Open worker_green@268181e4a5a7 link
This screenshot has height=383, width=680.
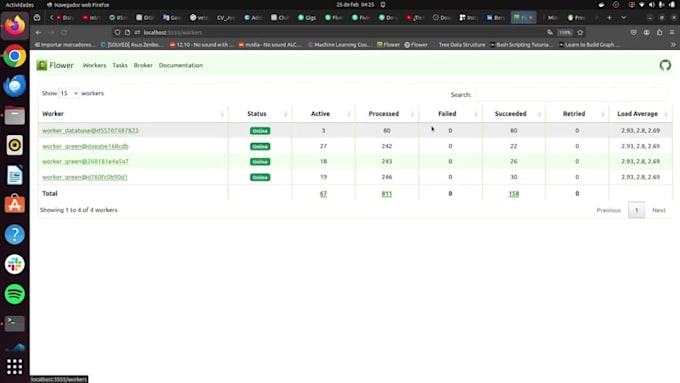pyautogui.click(x=85, y=161)
